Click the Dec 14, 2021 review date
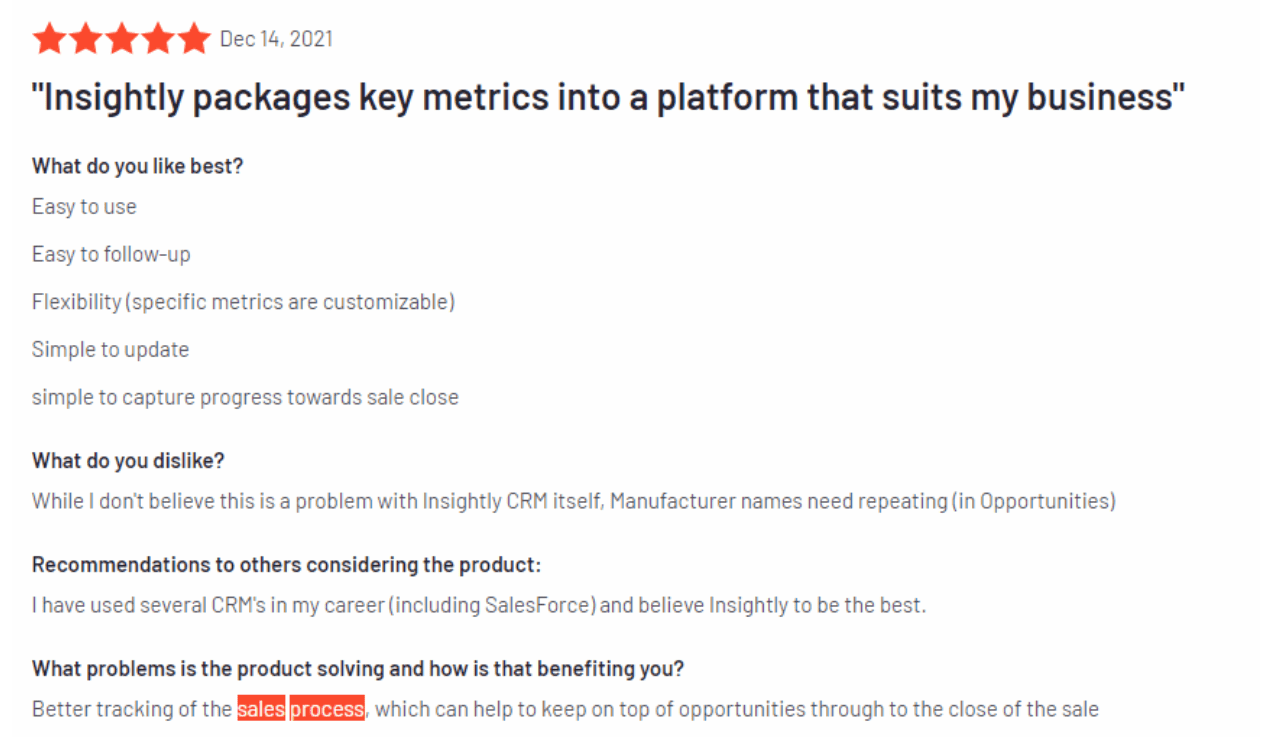Screen dimensions: 1264x752 click(276, 39)
